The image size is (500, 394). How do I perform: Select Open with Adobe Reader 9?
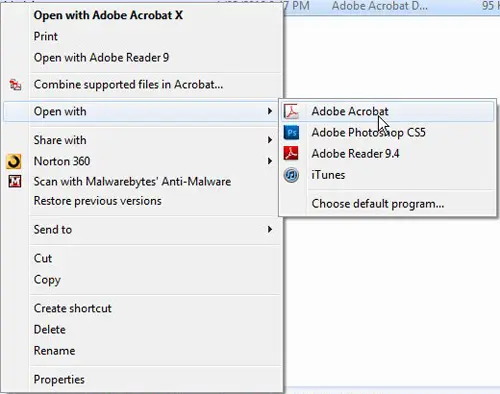pyautogui.click(x=101, y=58)
